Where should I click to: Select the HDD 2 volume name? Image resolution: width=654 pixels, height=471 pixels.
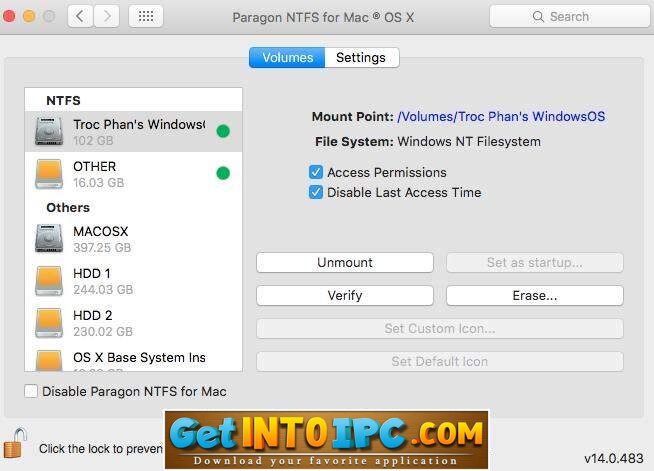pos(93,315)
